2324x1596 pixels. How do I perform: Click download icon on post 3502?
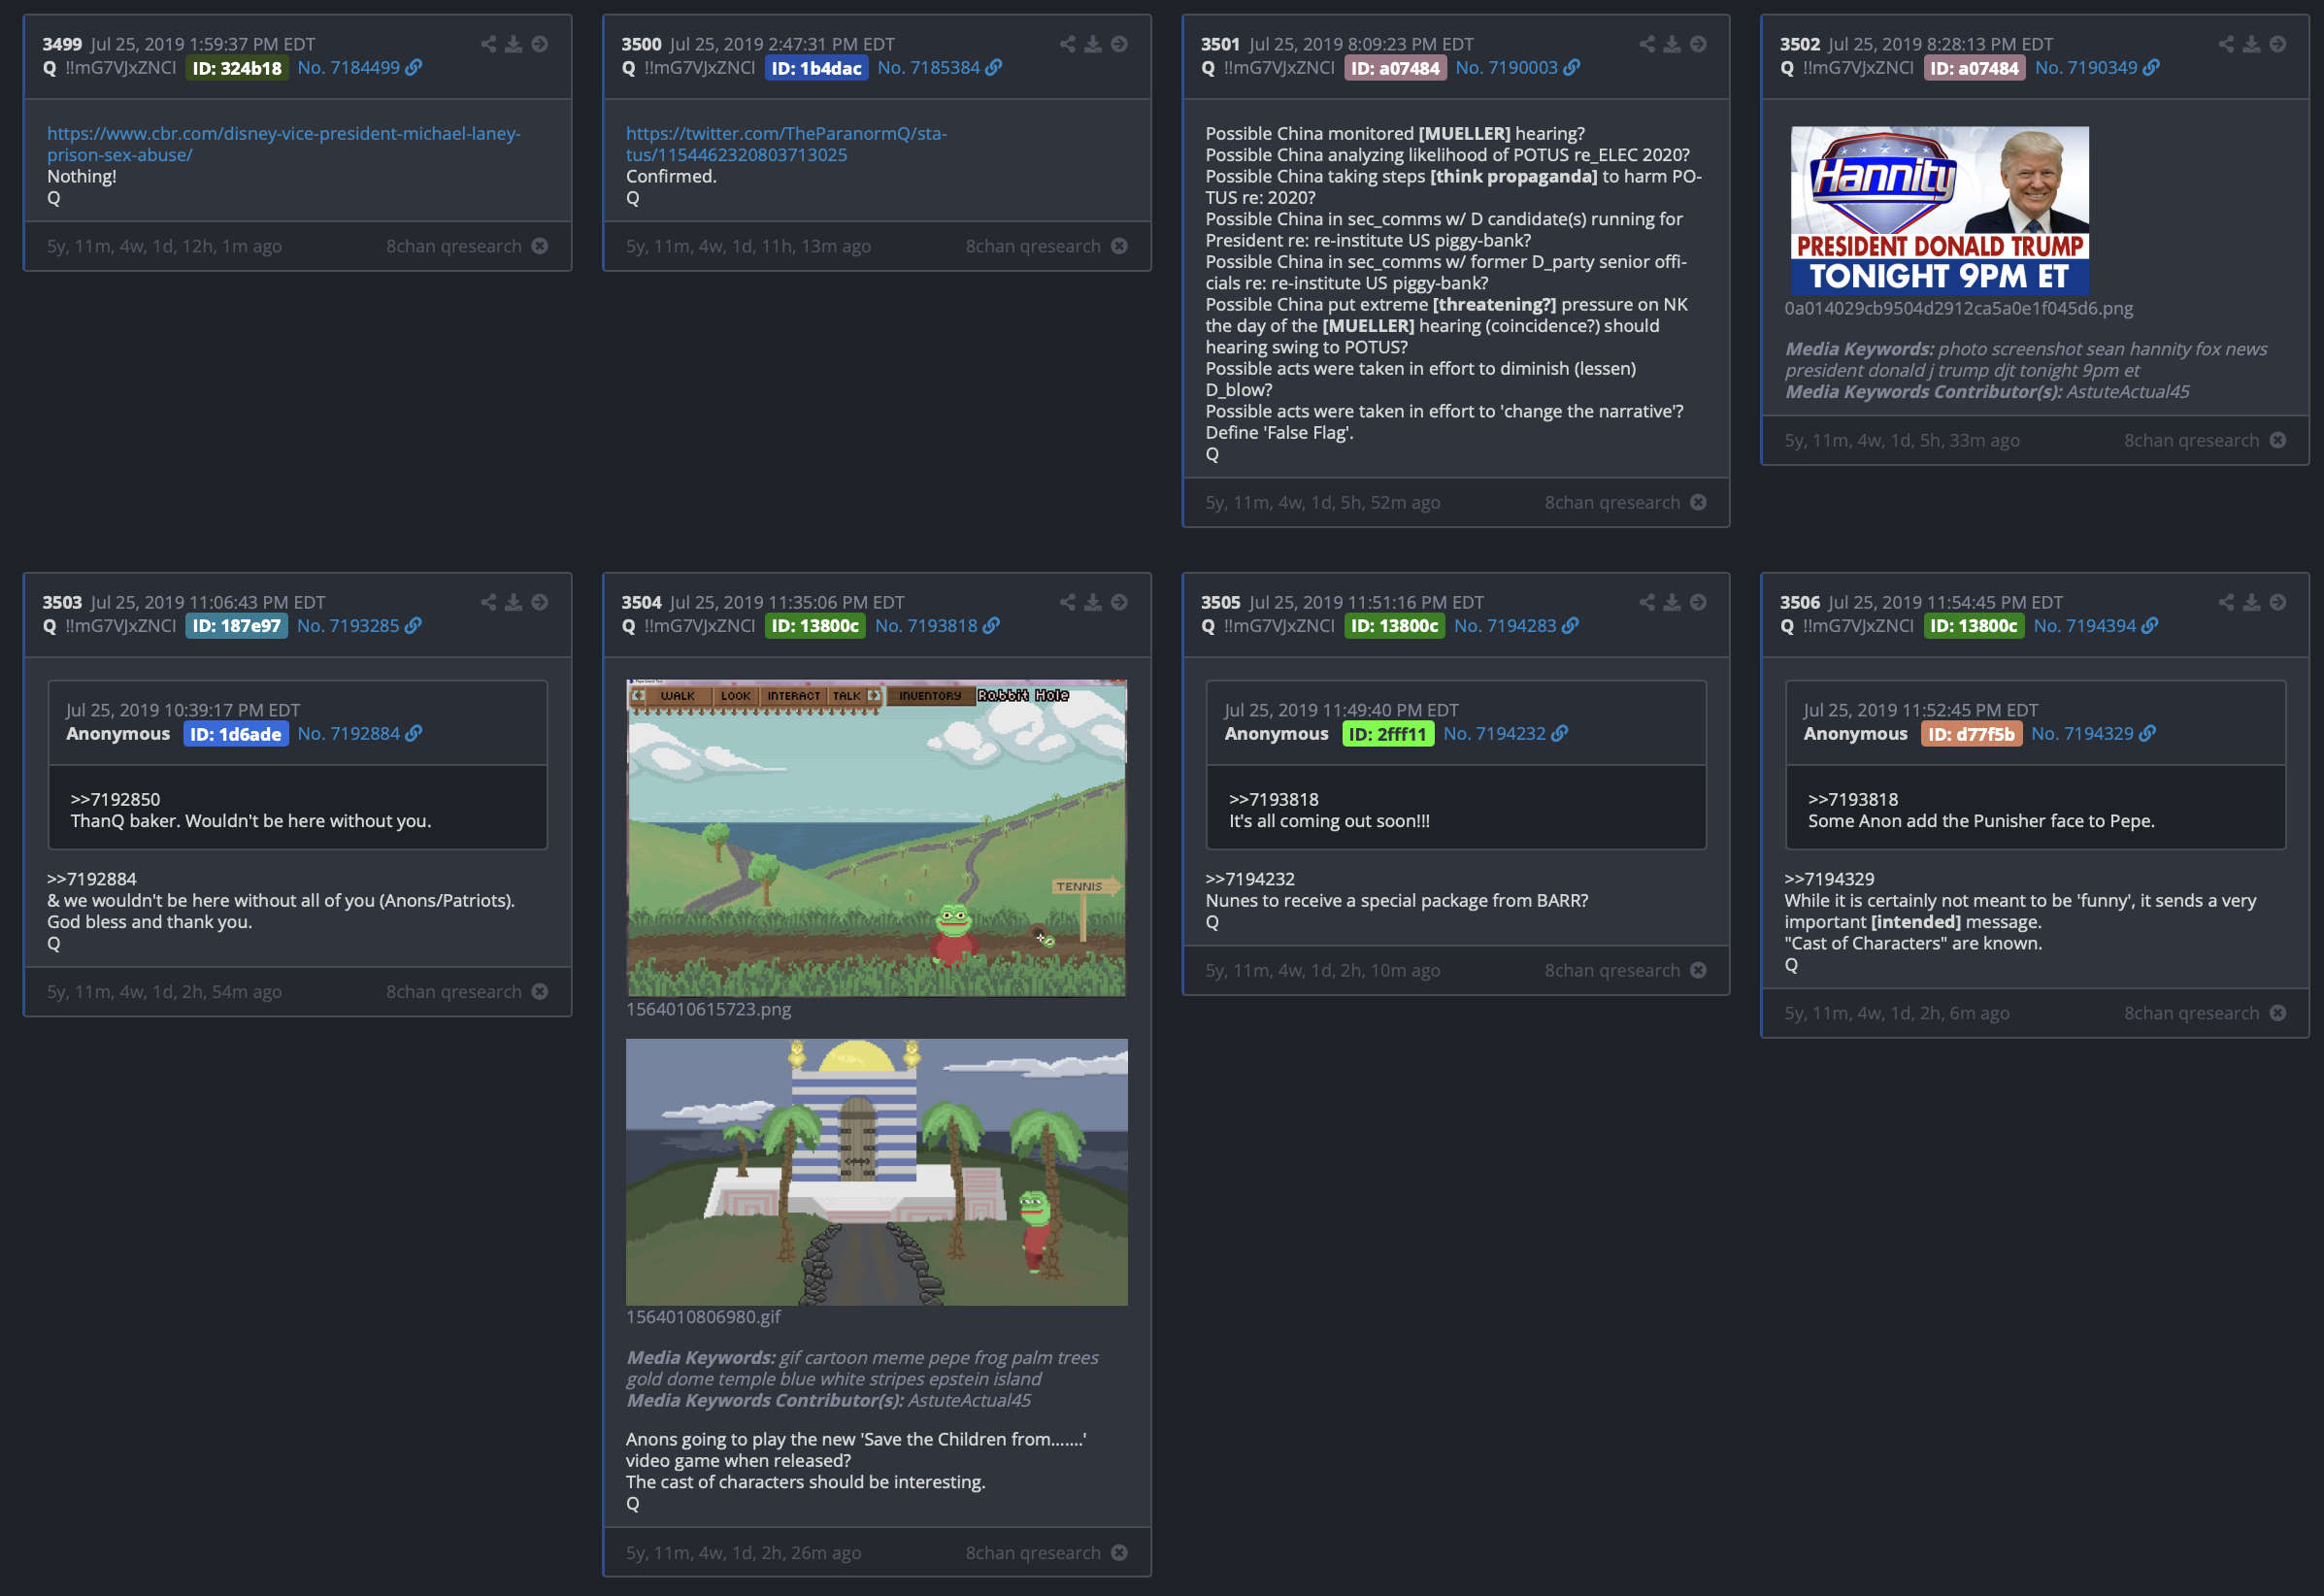(2251, 44)
